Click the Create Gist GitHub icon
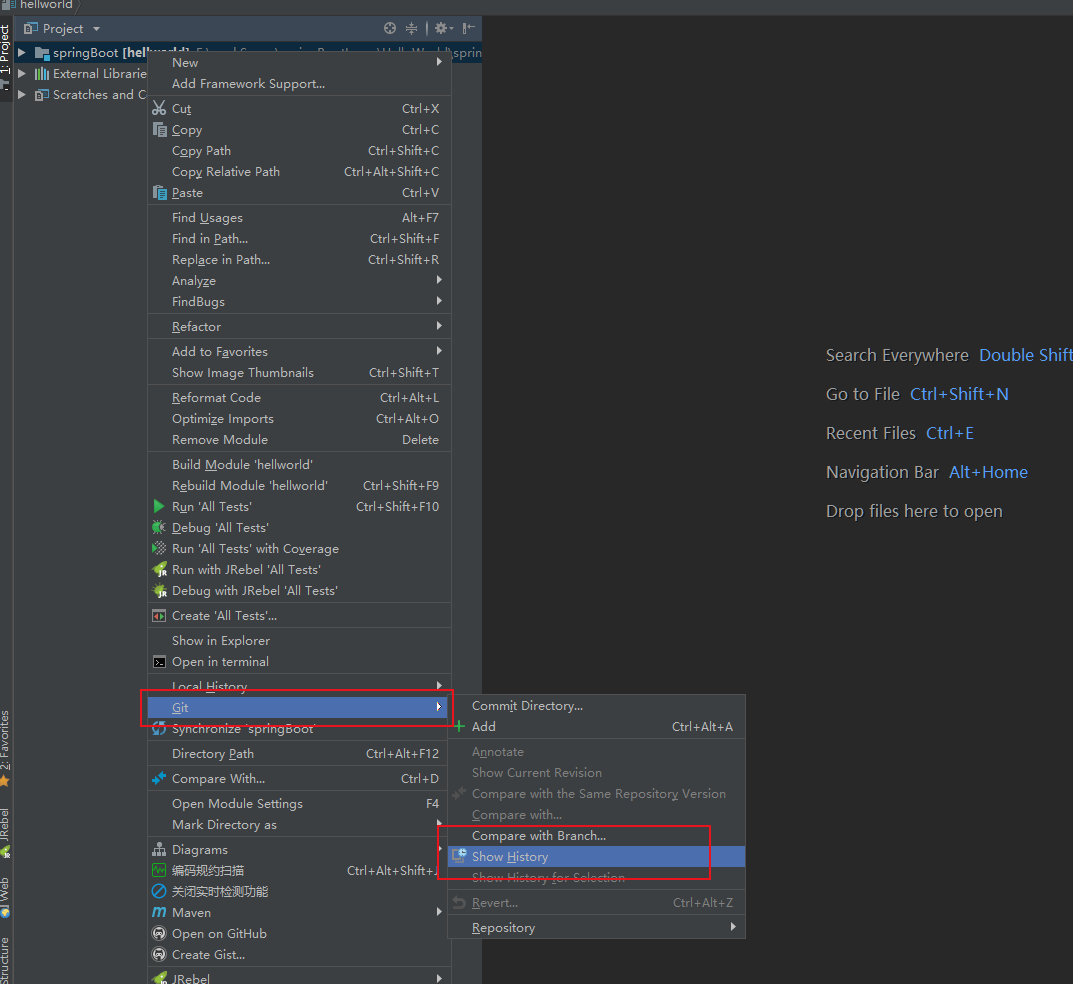The image size is (1073, 984). (x=159, y=955)
